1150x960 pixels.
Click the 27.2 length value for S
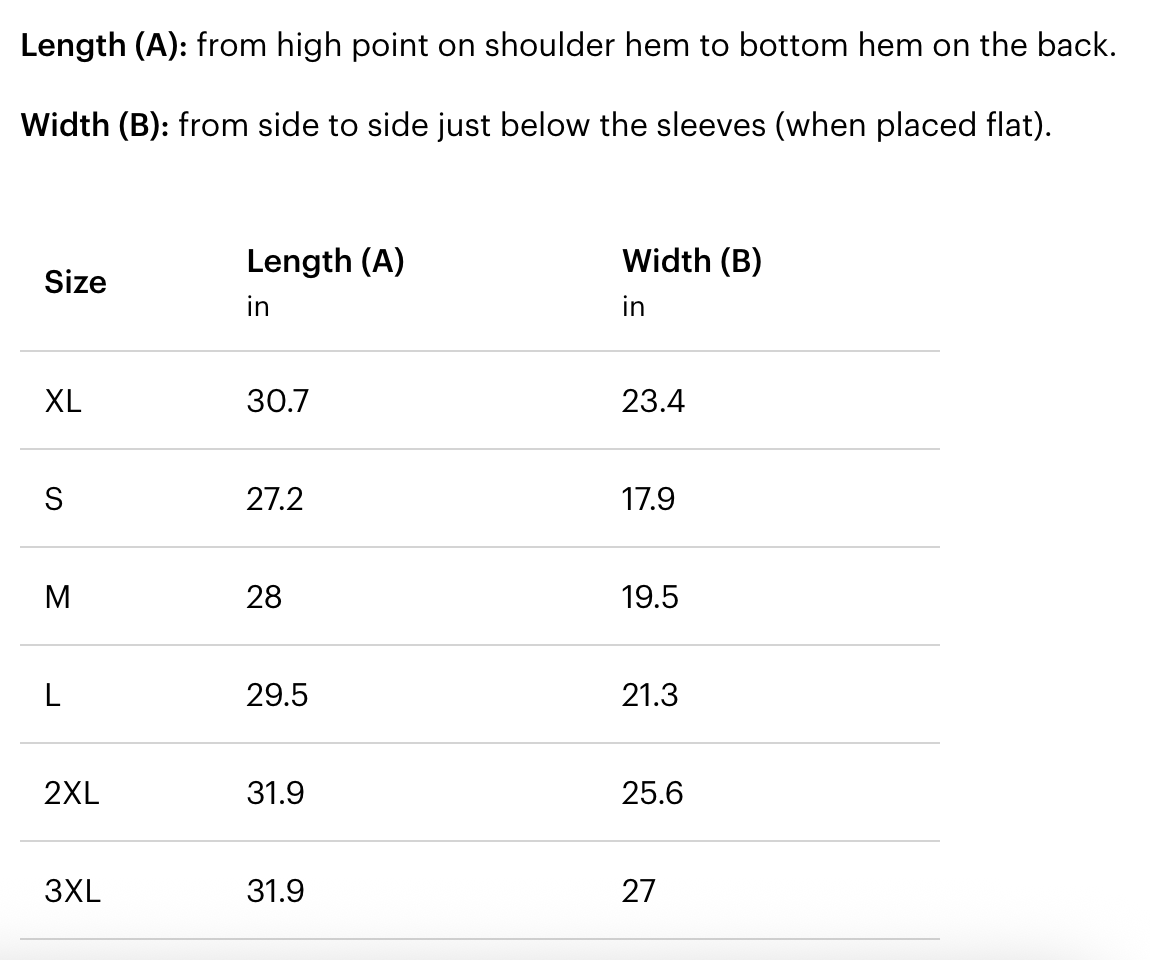[x=274, y=500]
